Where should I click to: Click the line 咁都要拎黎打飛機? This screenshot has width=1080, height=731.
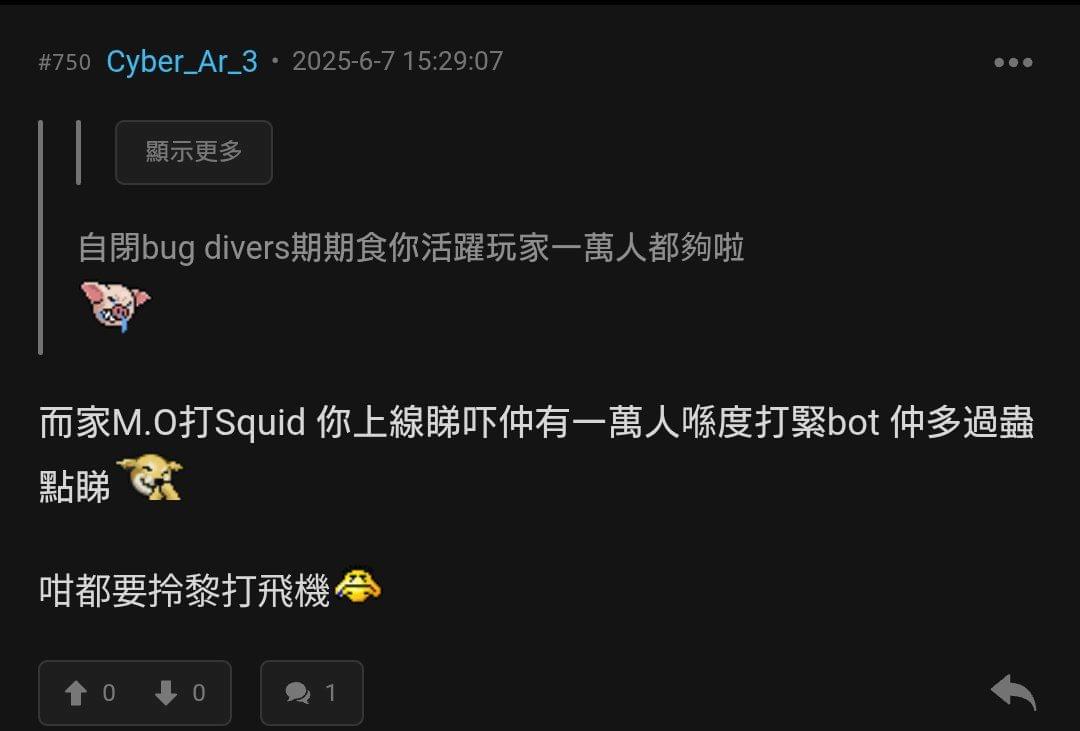coord(185,590)
